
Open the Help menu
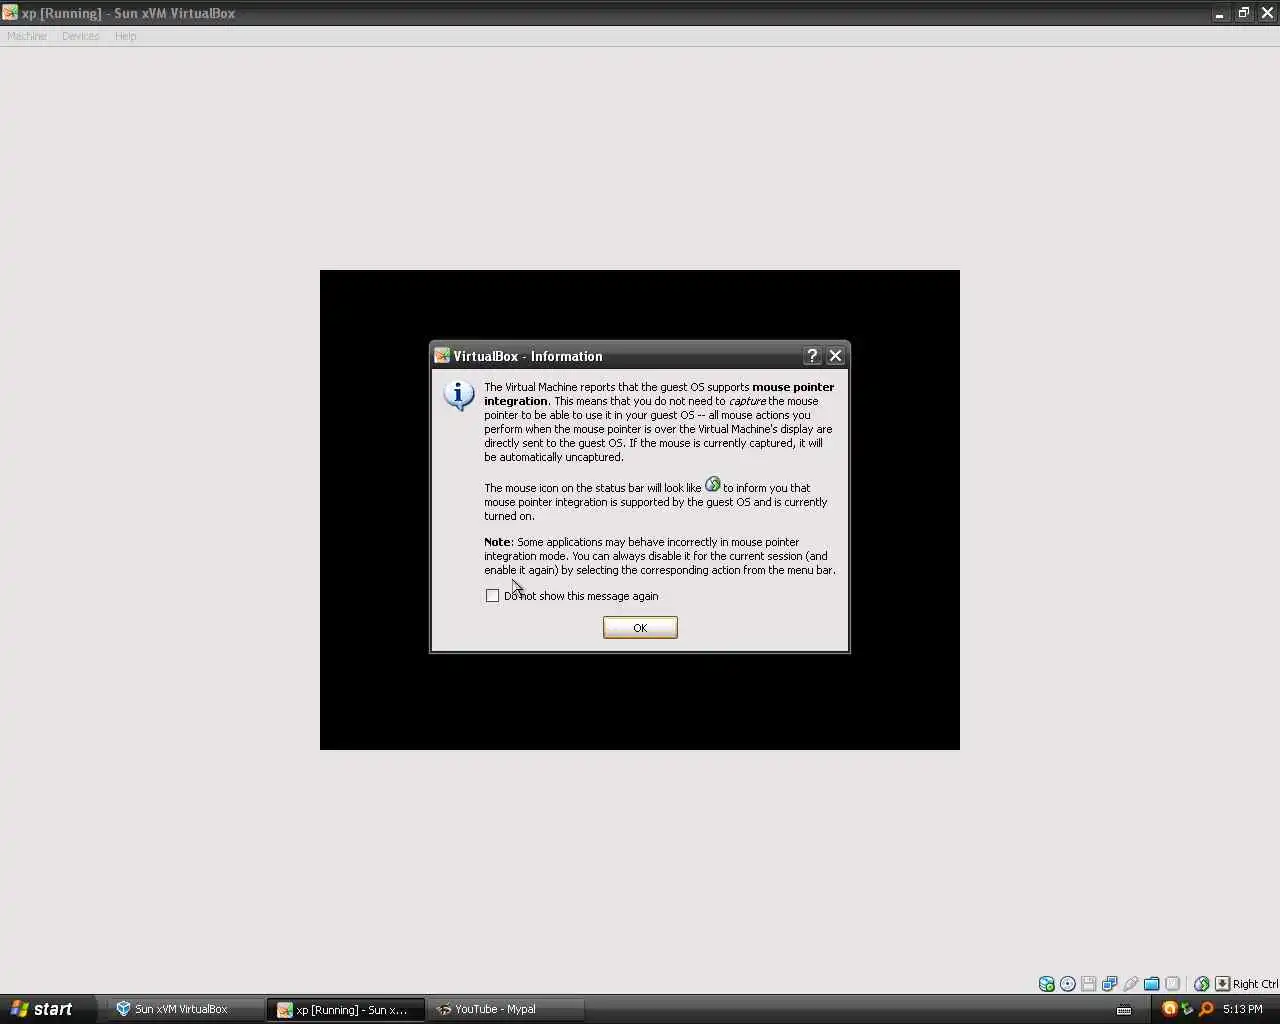point(125,36)
